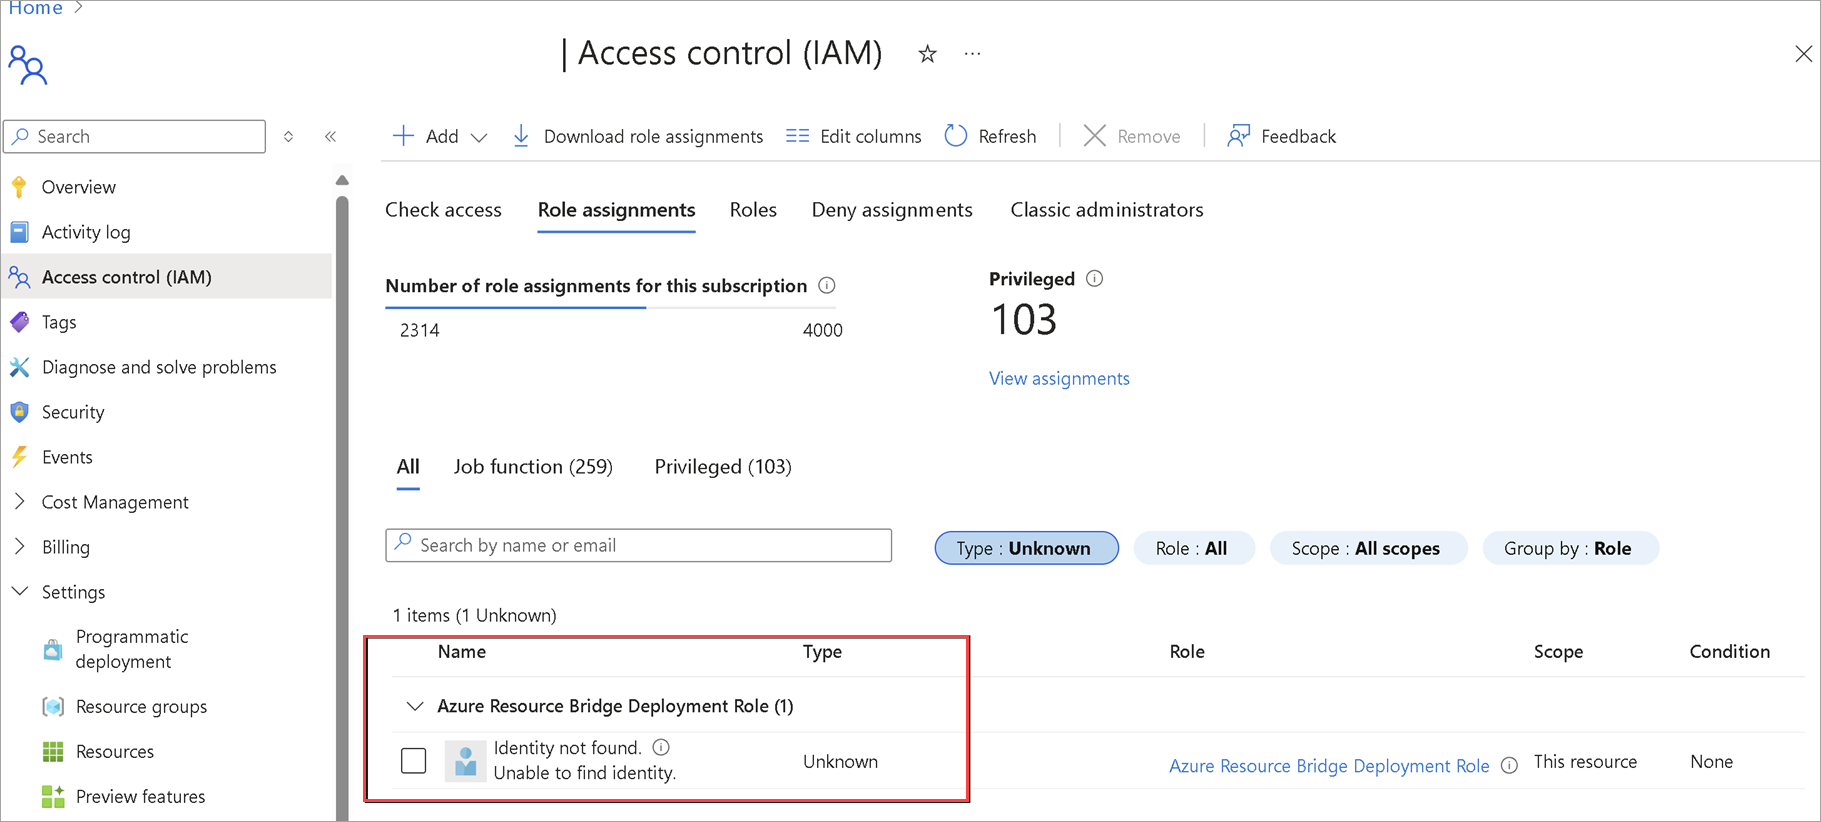Click the Download role assignments icon
Screen dimensions: 1821x822
521,136
